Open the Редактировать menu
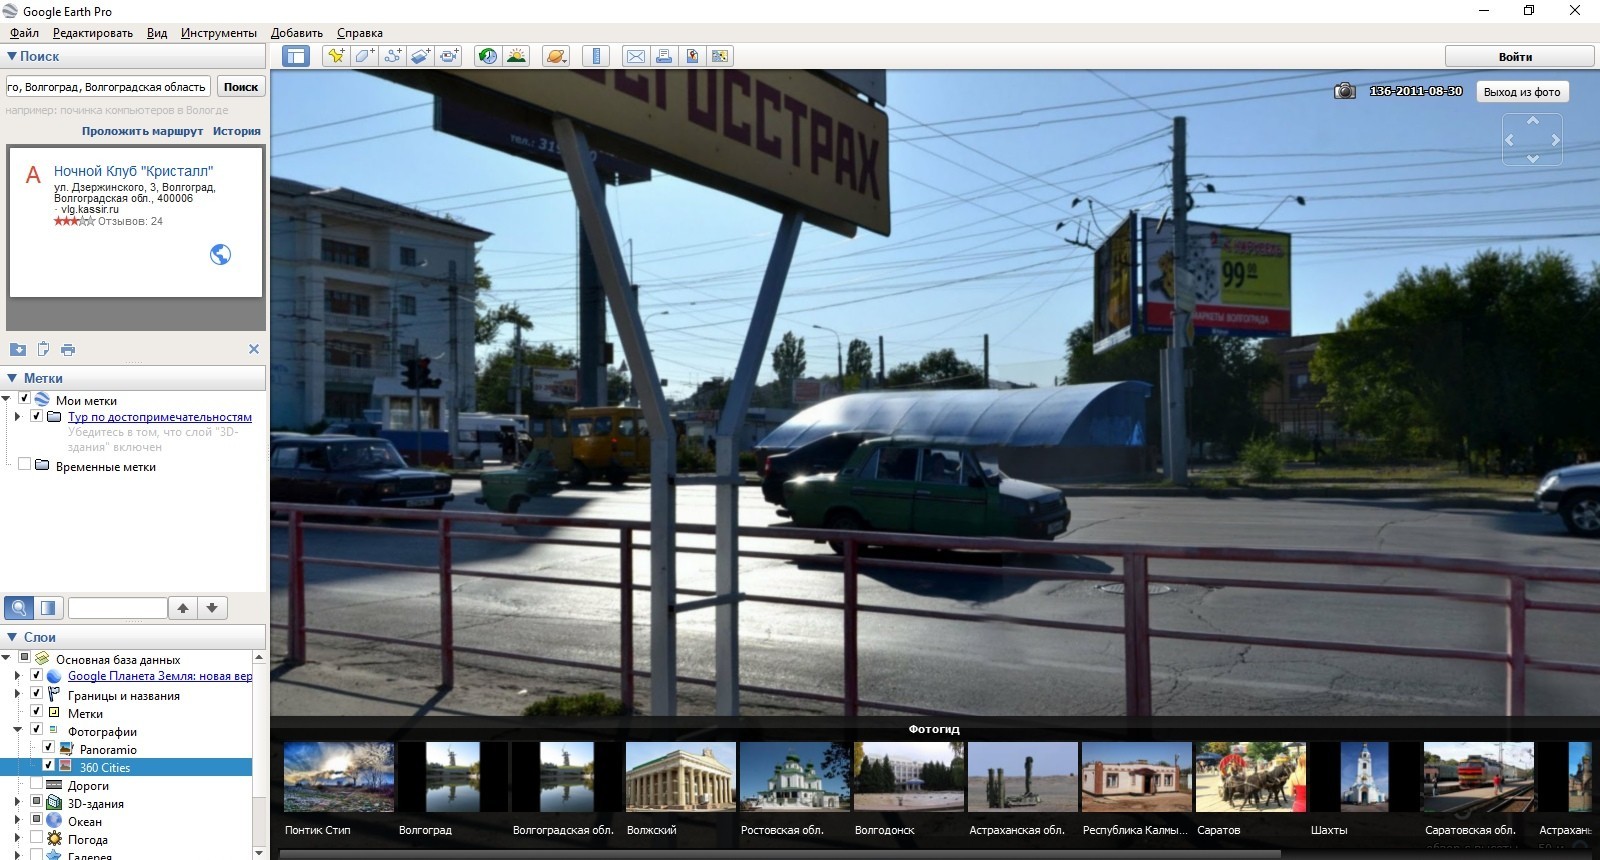1600x860 pixels. tap(92, 33)
